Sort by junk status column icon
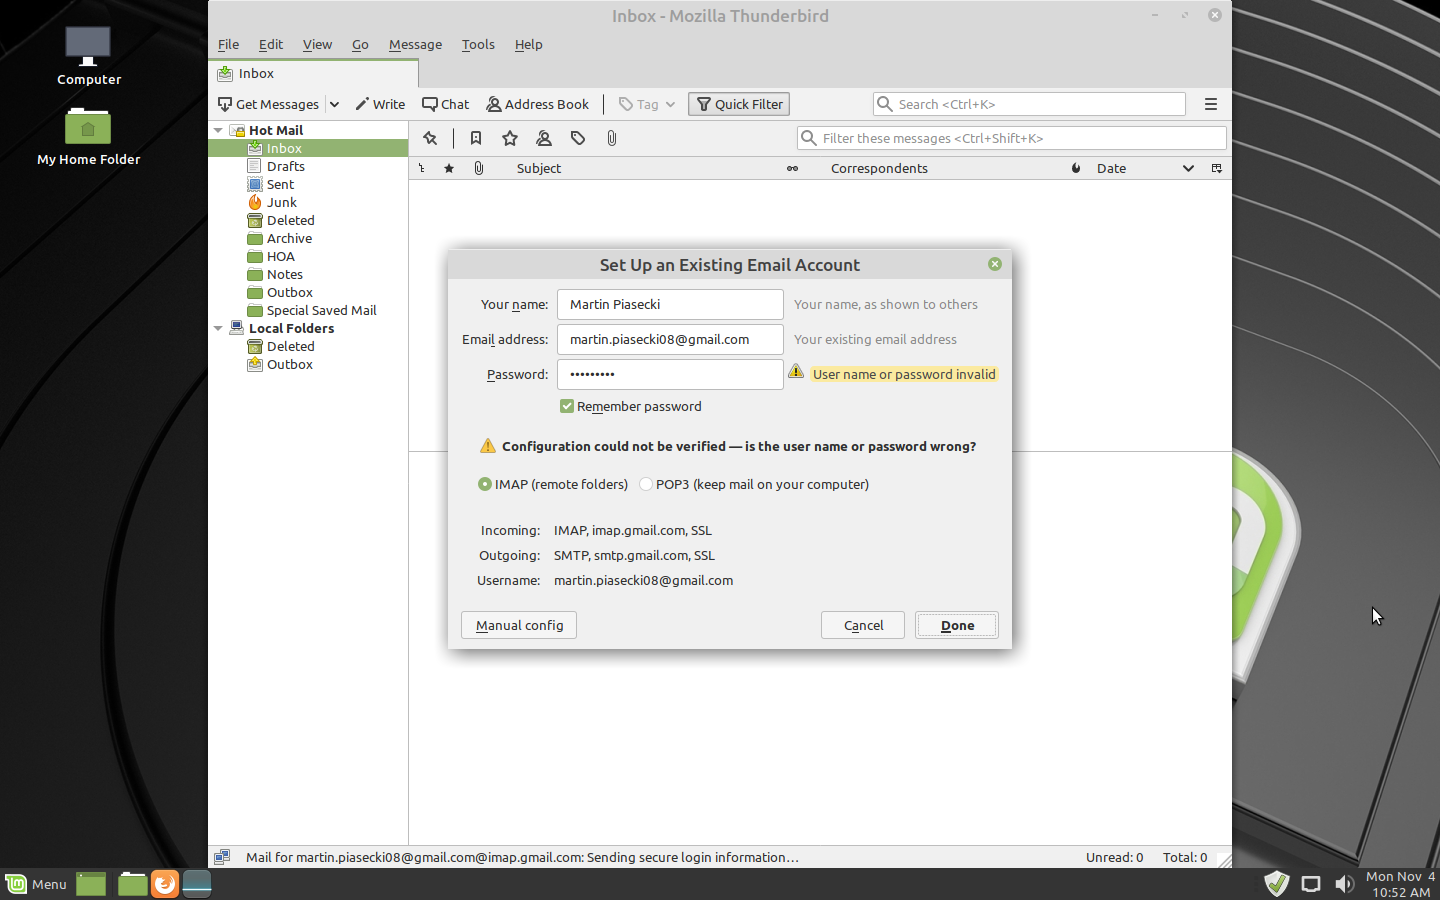Screen dimensions: 1440x900 (1076, 168)
